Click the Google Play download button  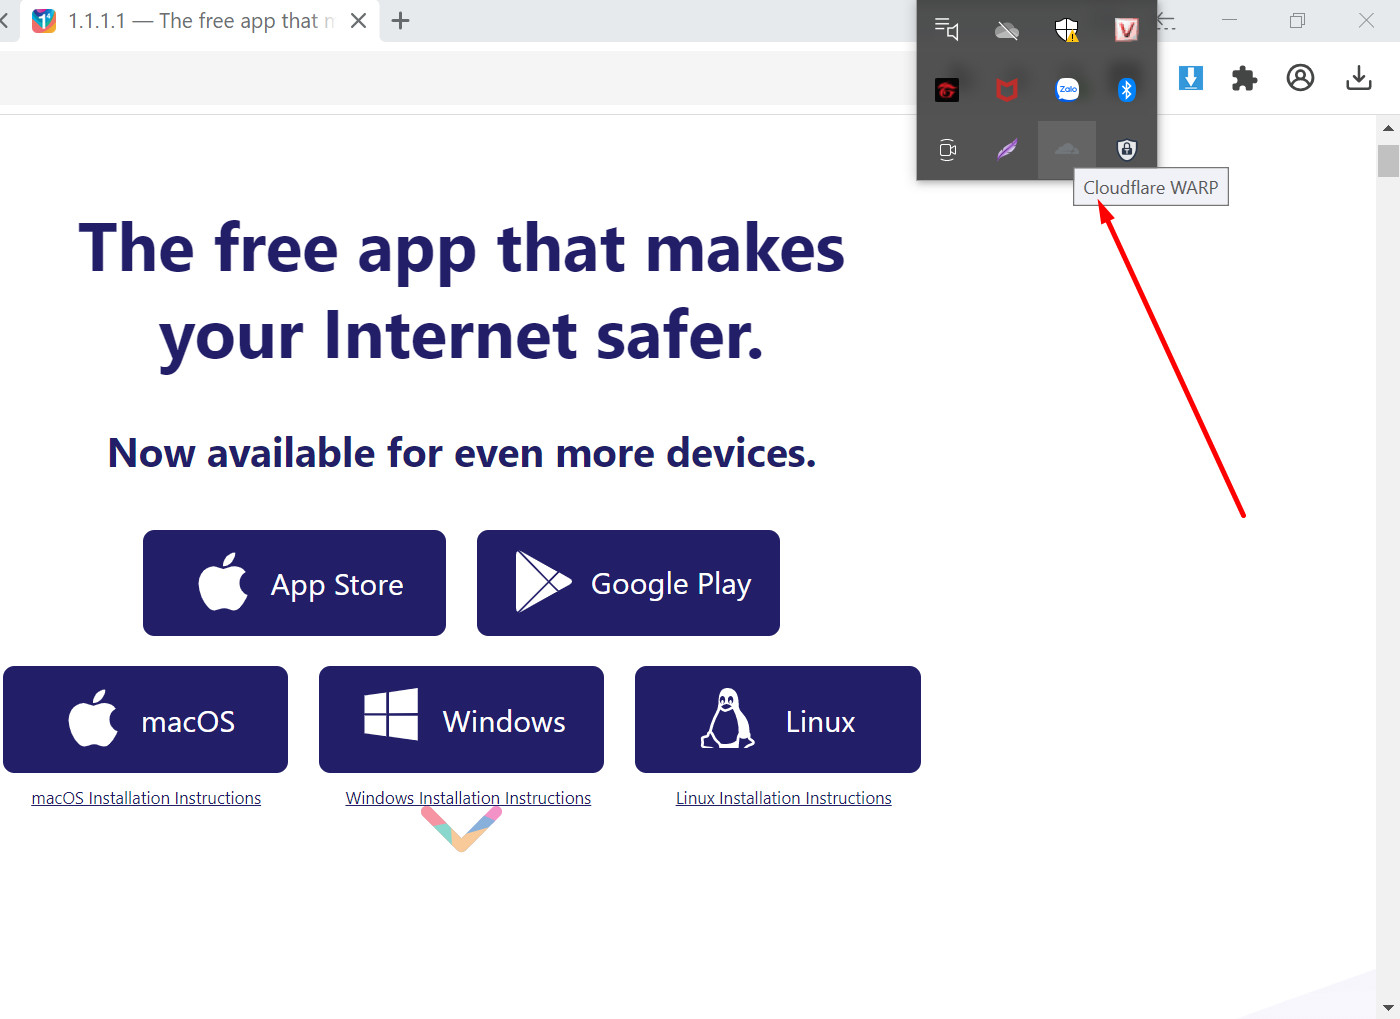(x=628, y=583)
